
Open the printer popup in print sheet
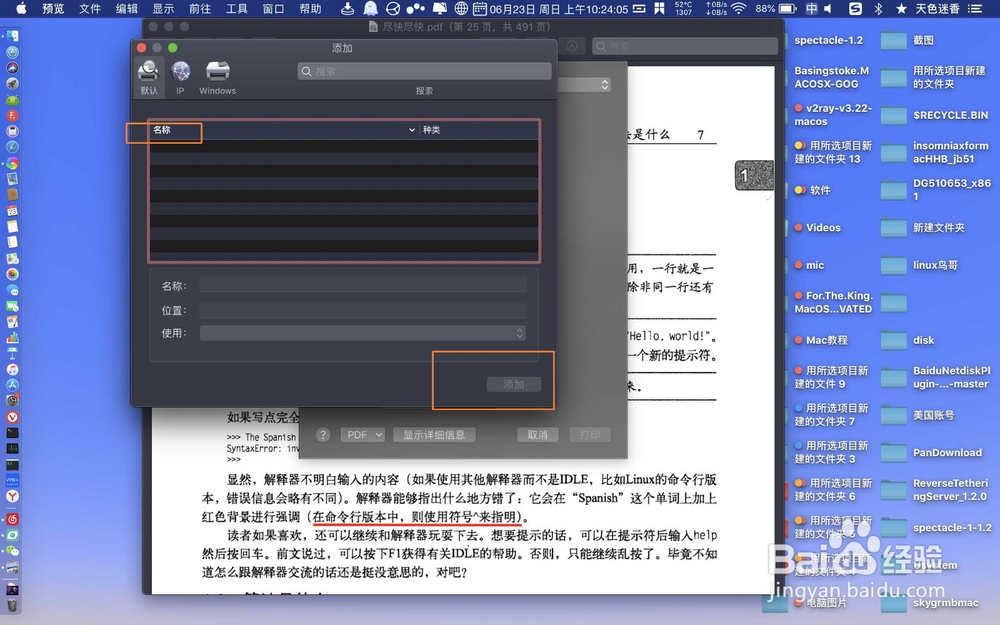(585, 84)
